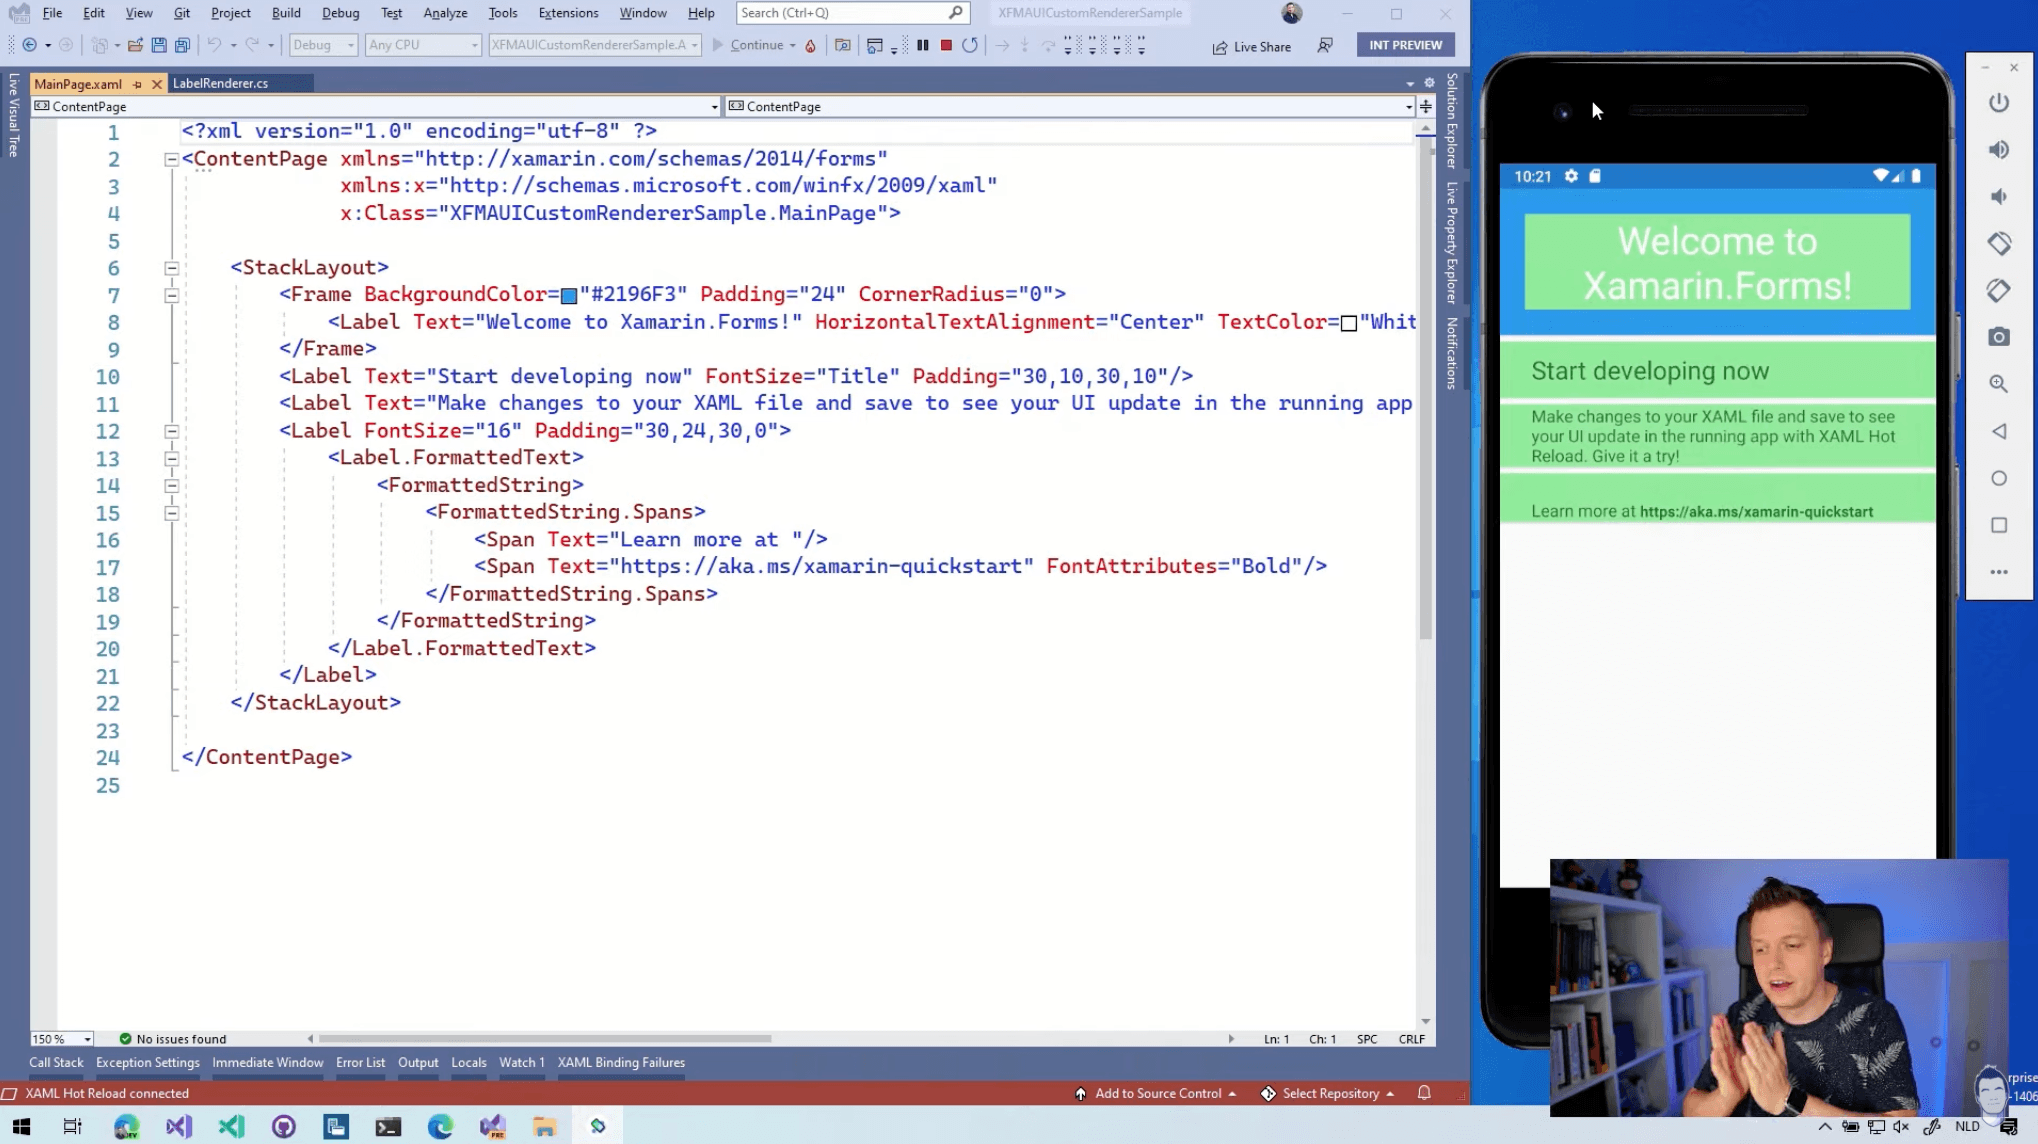Lower emulator volume with Volume Down icon
Viewport: 2038px width, 1144px height.
point(1999,197)
